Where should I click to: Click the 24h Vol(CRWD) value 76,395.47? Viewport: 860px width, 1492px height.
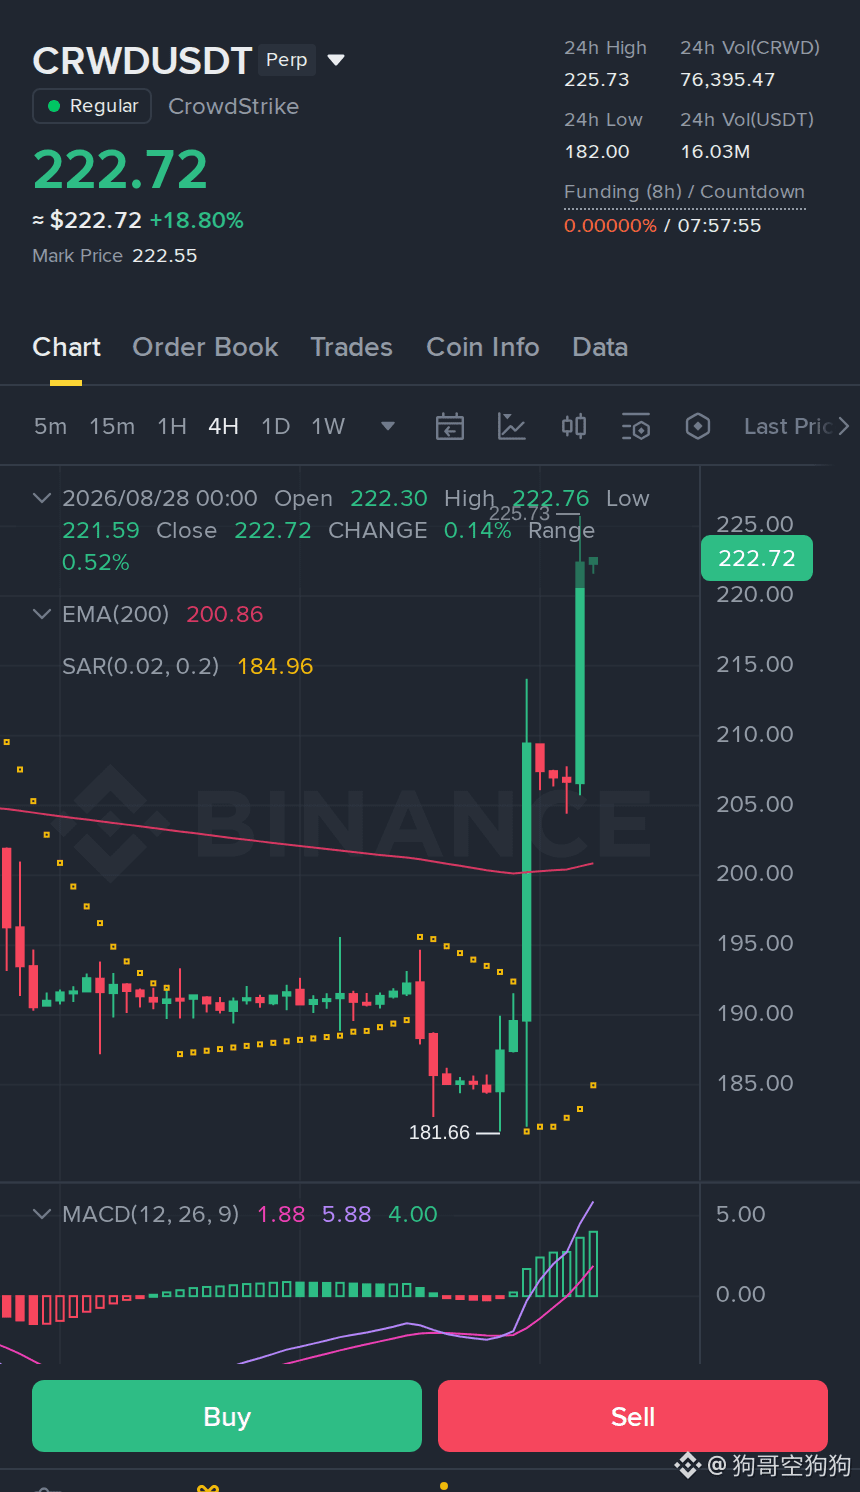point(728,80)
